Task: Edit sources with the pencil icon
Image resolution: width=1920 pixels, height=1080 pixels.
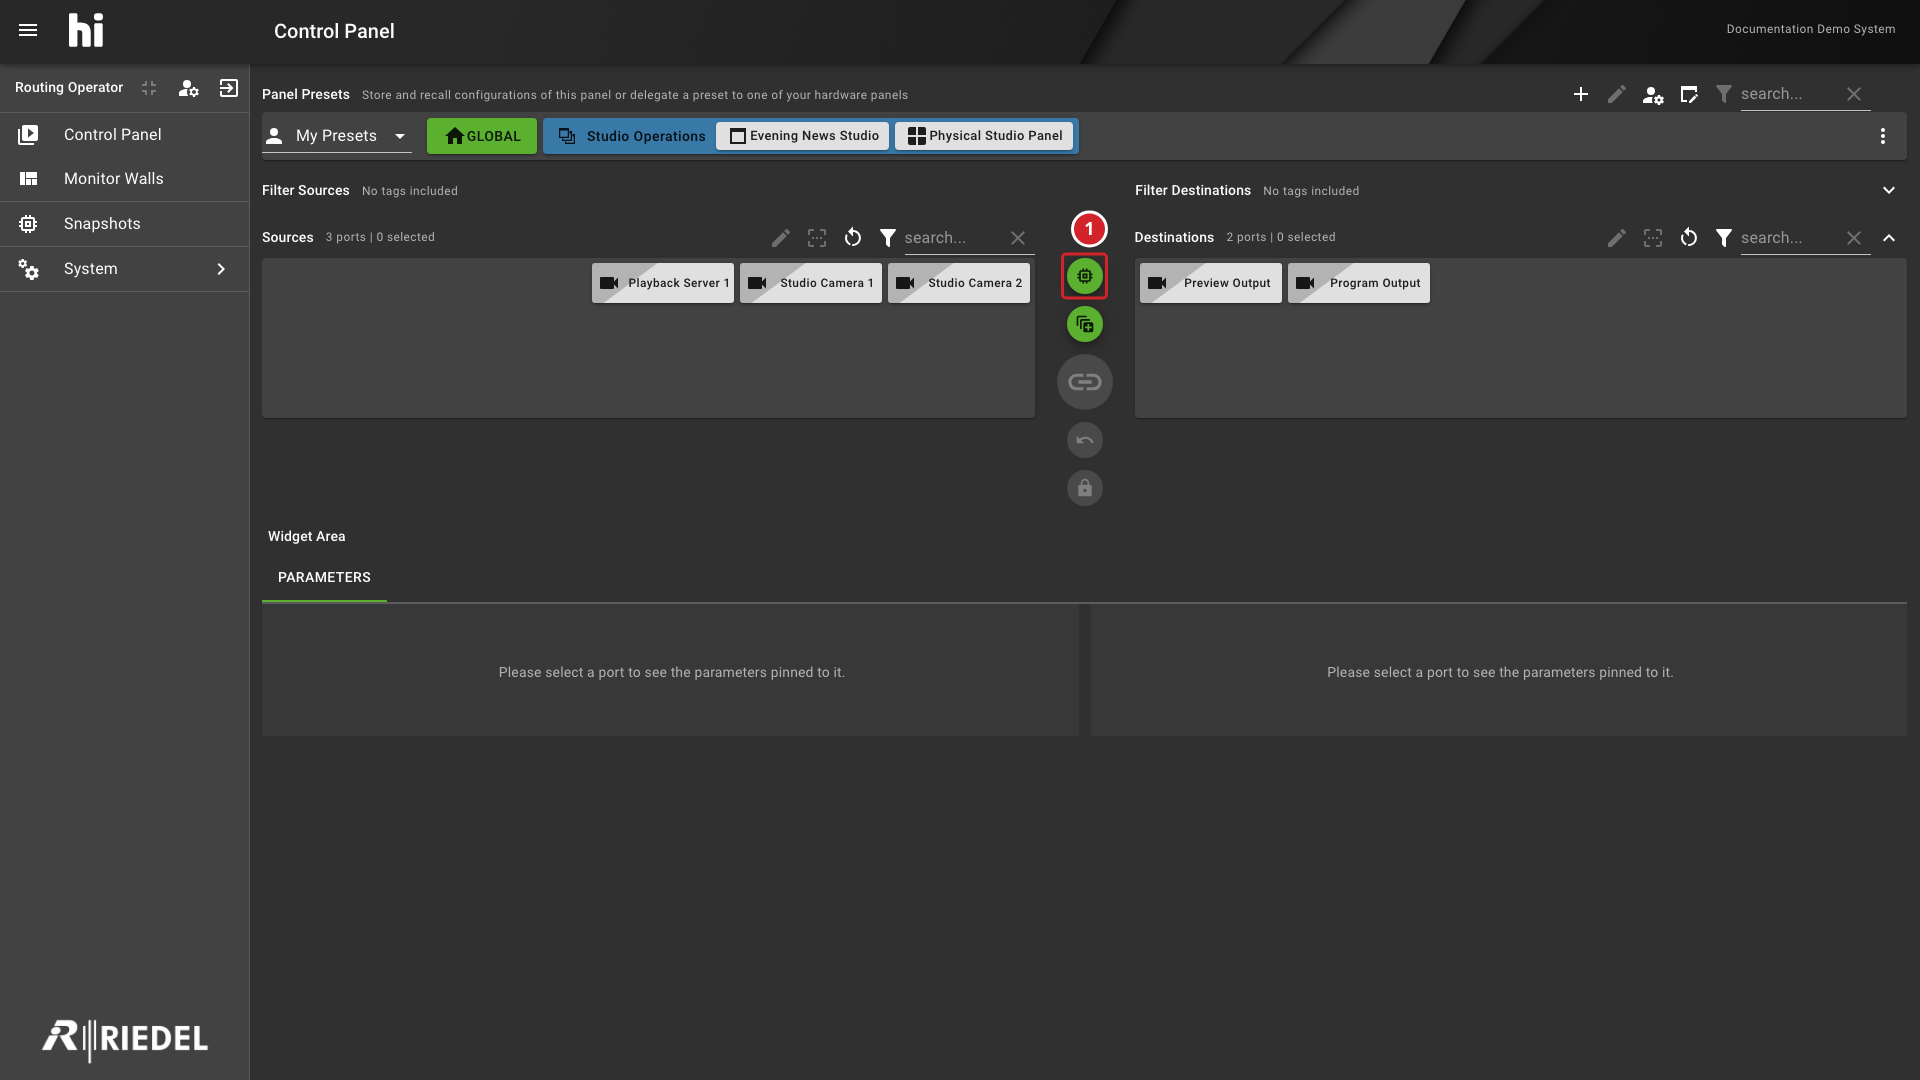Action: tap(781, 238)
